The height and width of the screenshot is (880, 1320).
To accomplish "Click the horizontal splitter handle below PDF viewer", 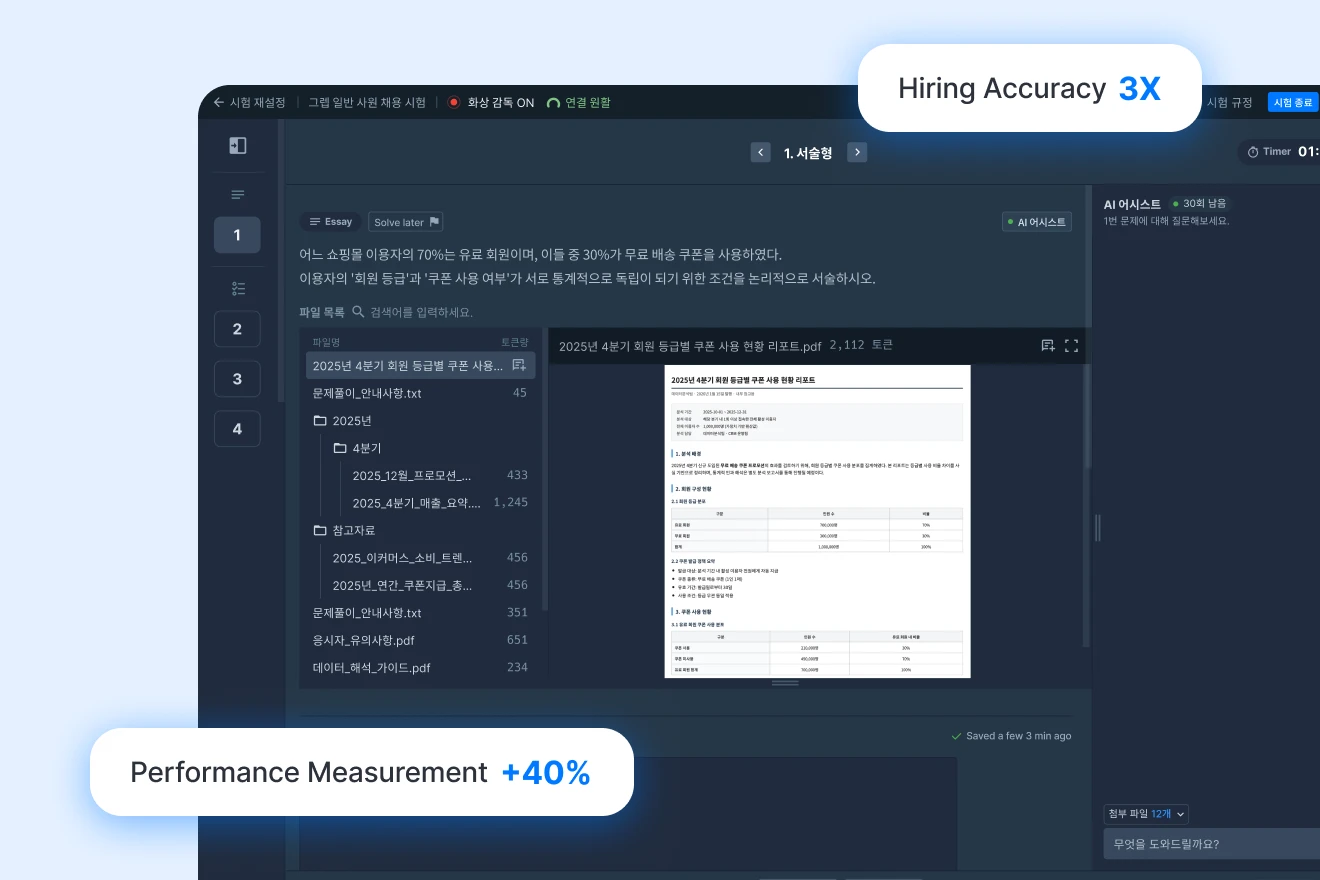I will 785,683.
